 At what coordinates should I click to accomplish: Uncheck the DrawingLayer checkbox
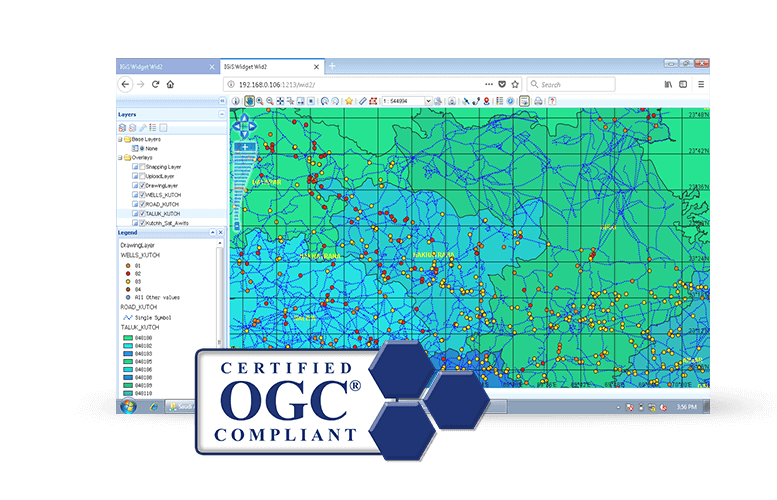(x=143, y=185)
